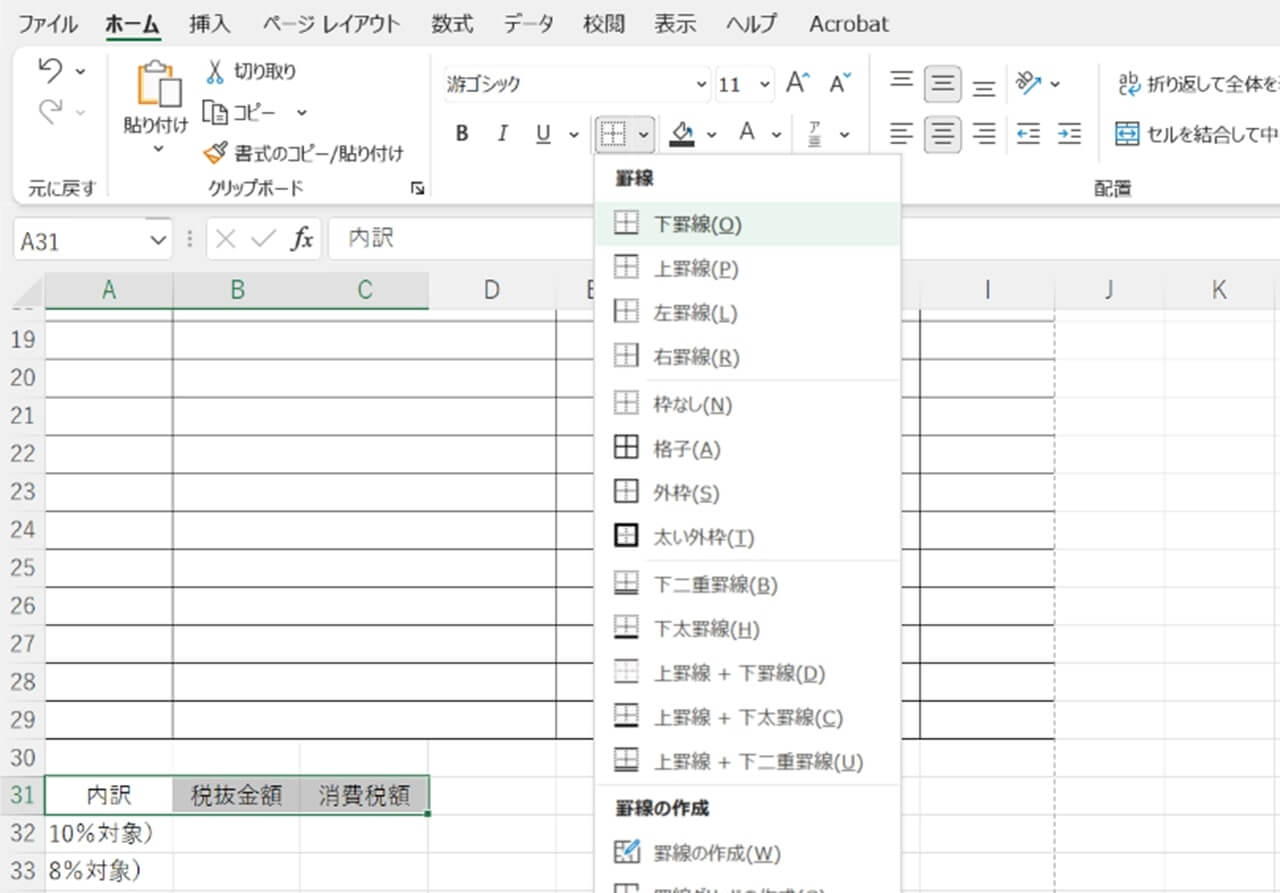Click Cut (切り取り) scissors icon
Image resolution: width=1280 pixels, height=893 pixels.
pos(215,72)
